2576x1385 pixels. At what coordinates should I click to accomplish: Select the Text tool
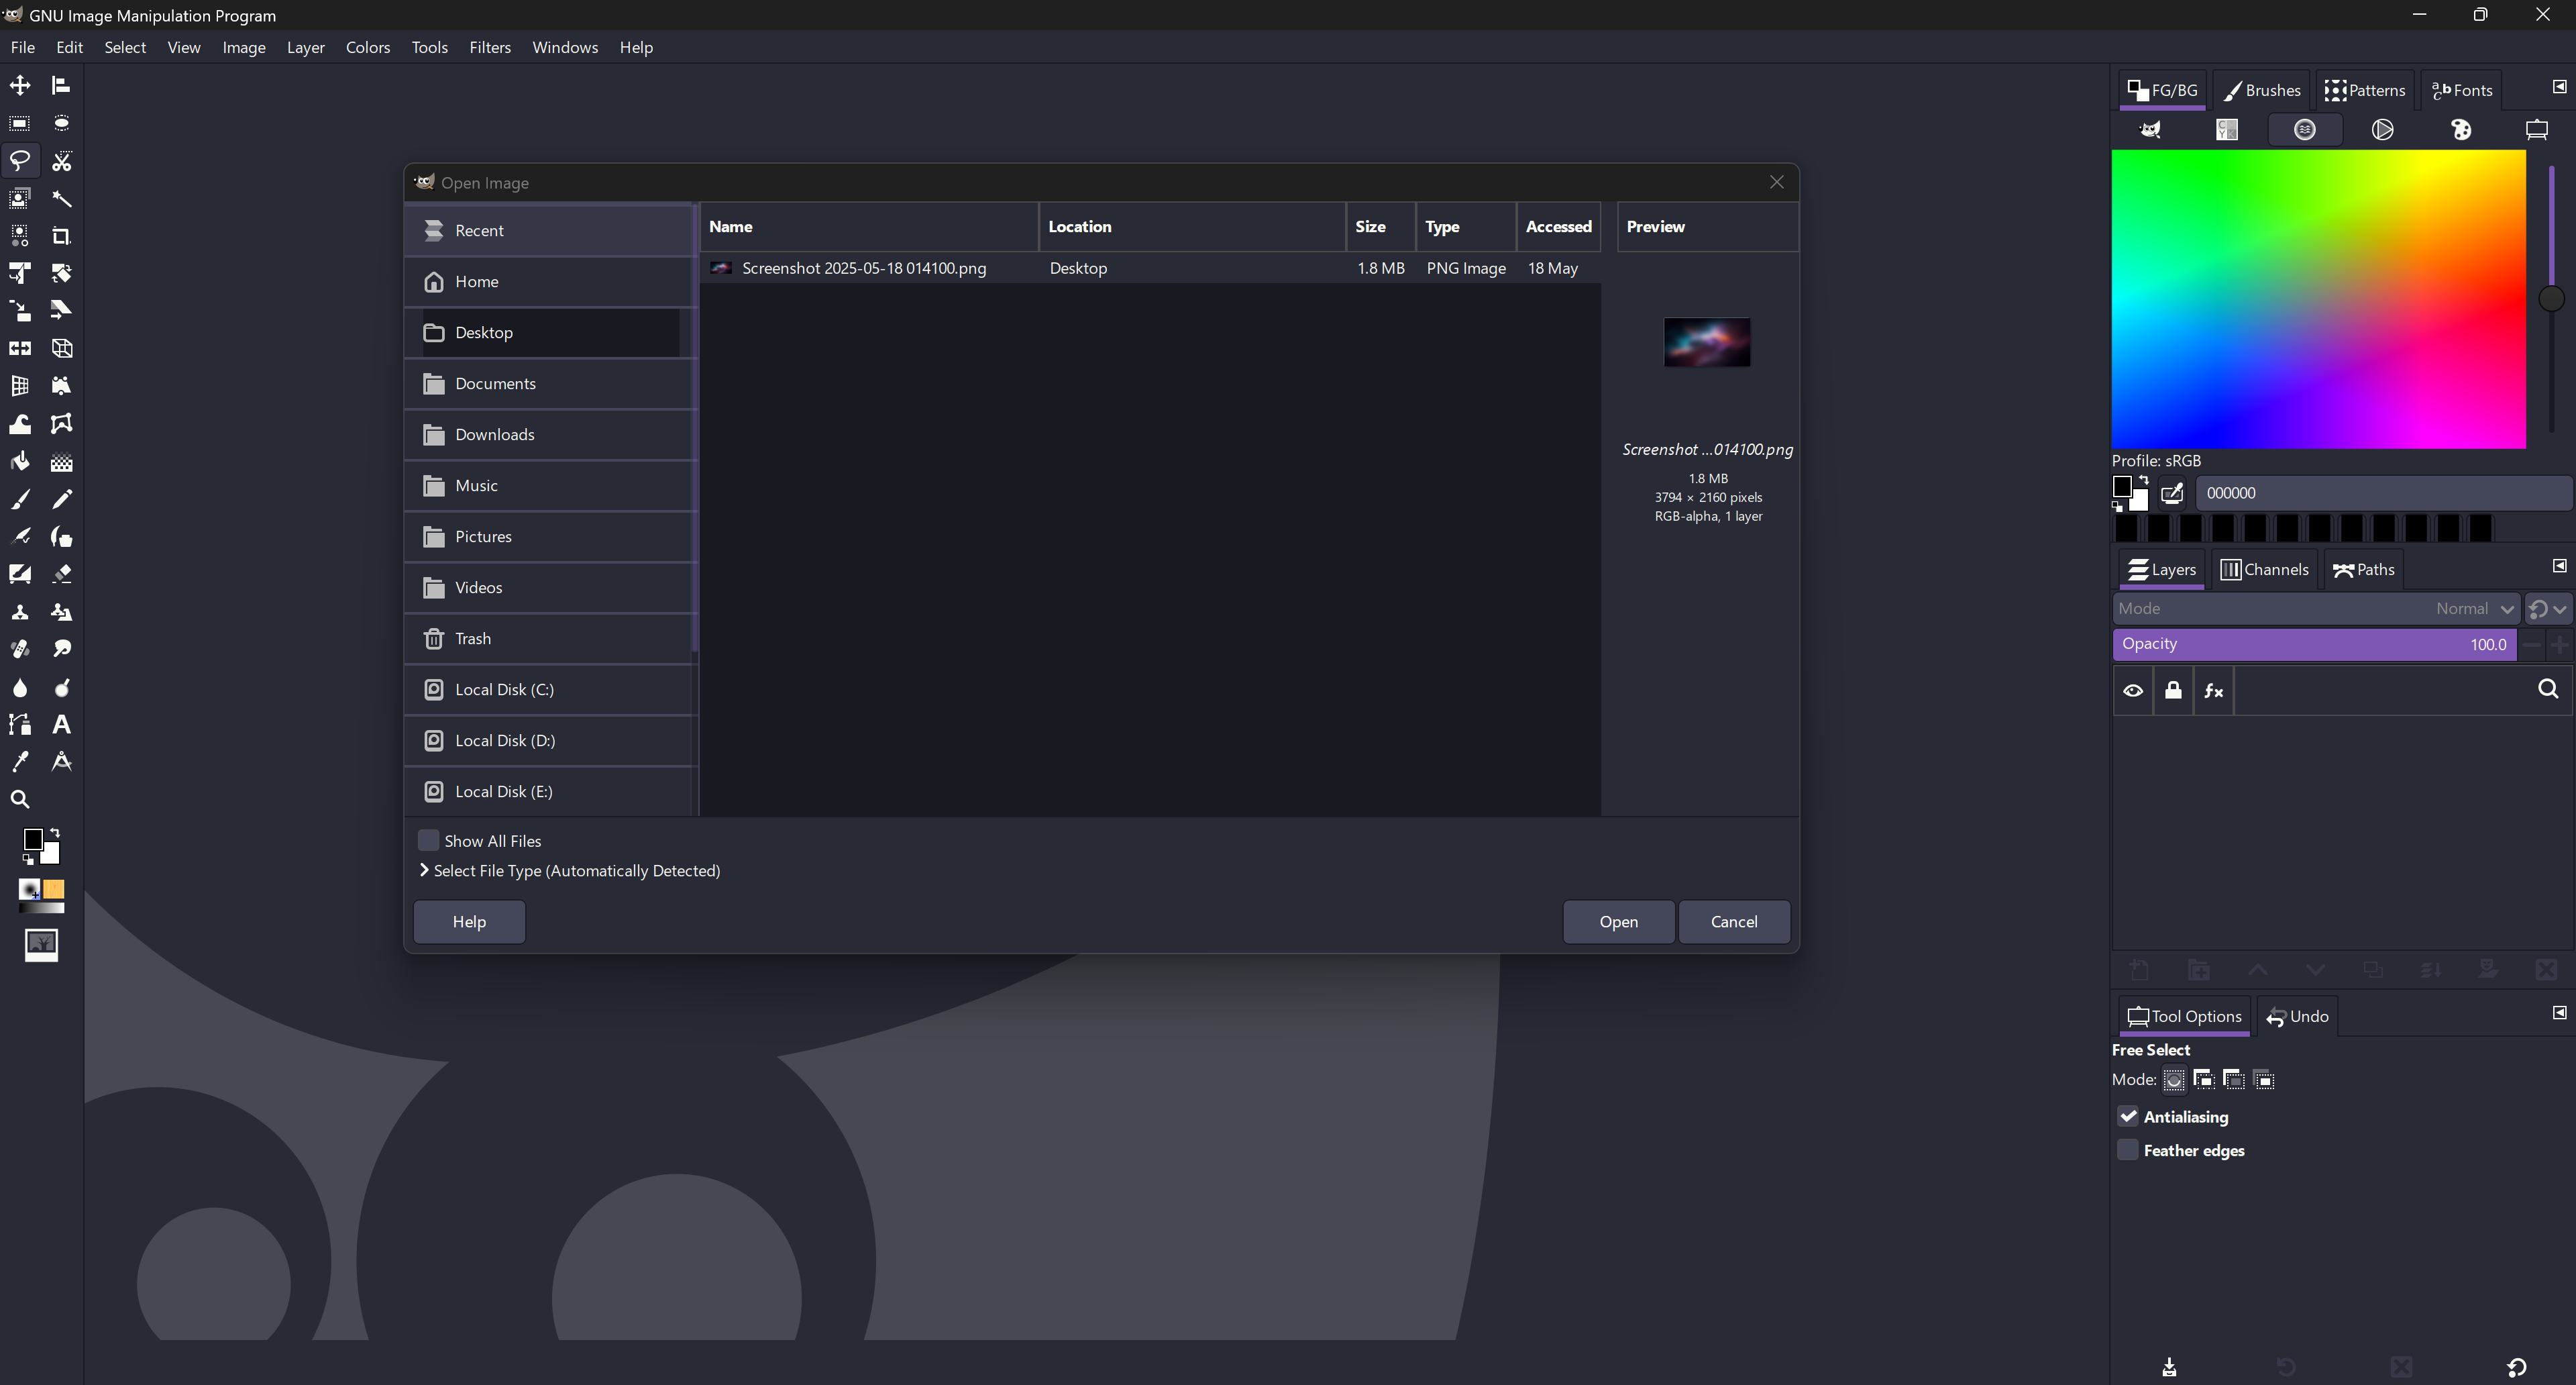[62, 725]
